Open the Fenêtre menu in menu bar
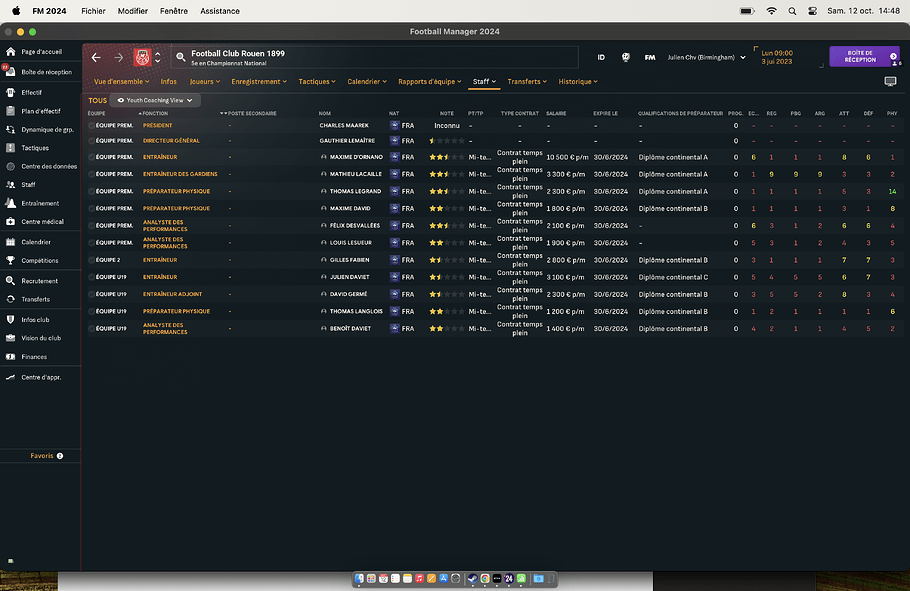910x591 pixels. click(174, 11)
